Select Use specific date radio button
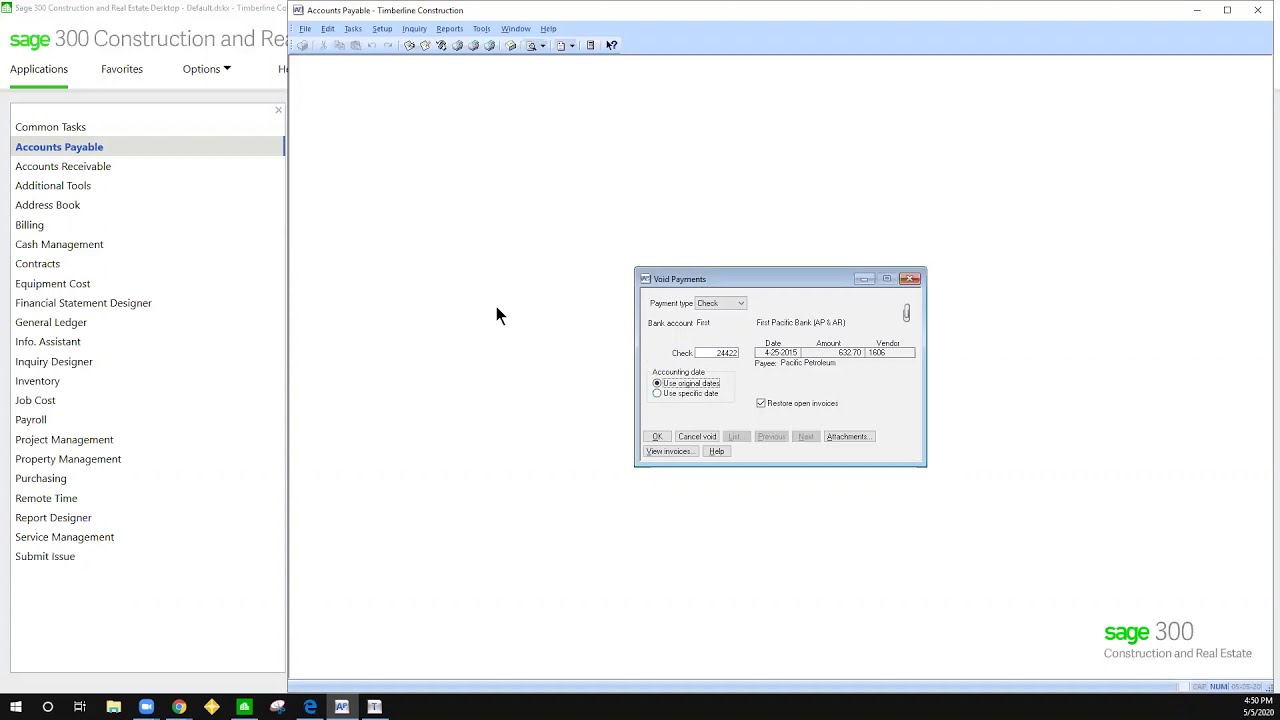This screenshot has width=1280, height=720. [x=657, y=393]
